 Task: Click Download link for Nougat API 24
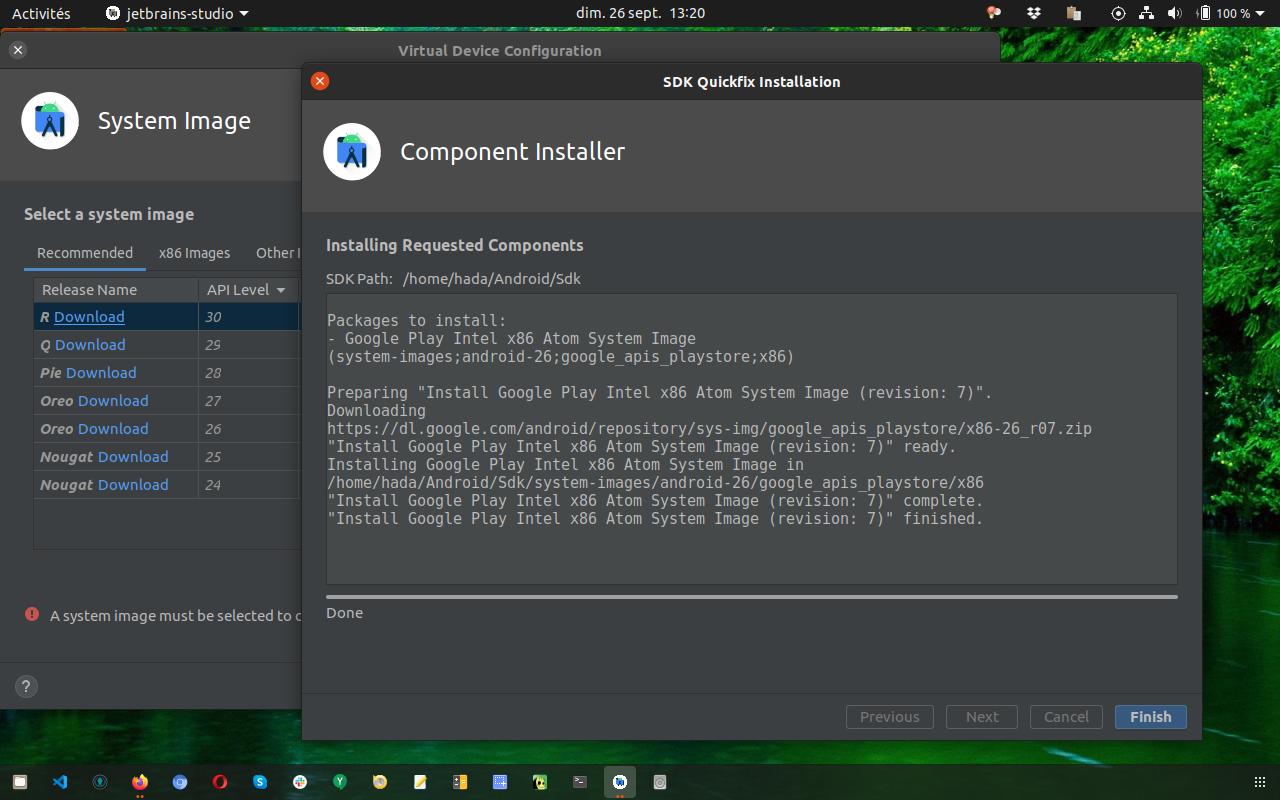tap(133, 485)
